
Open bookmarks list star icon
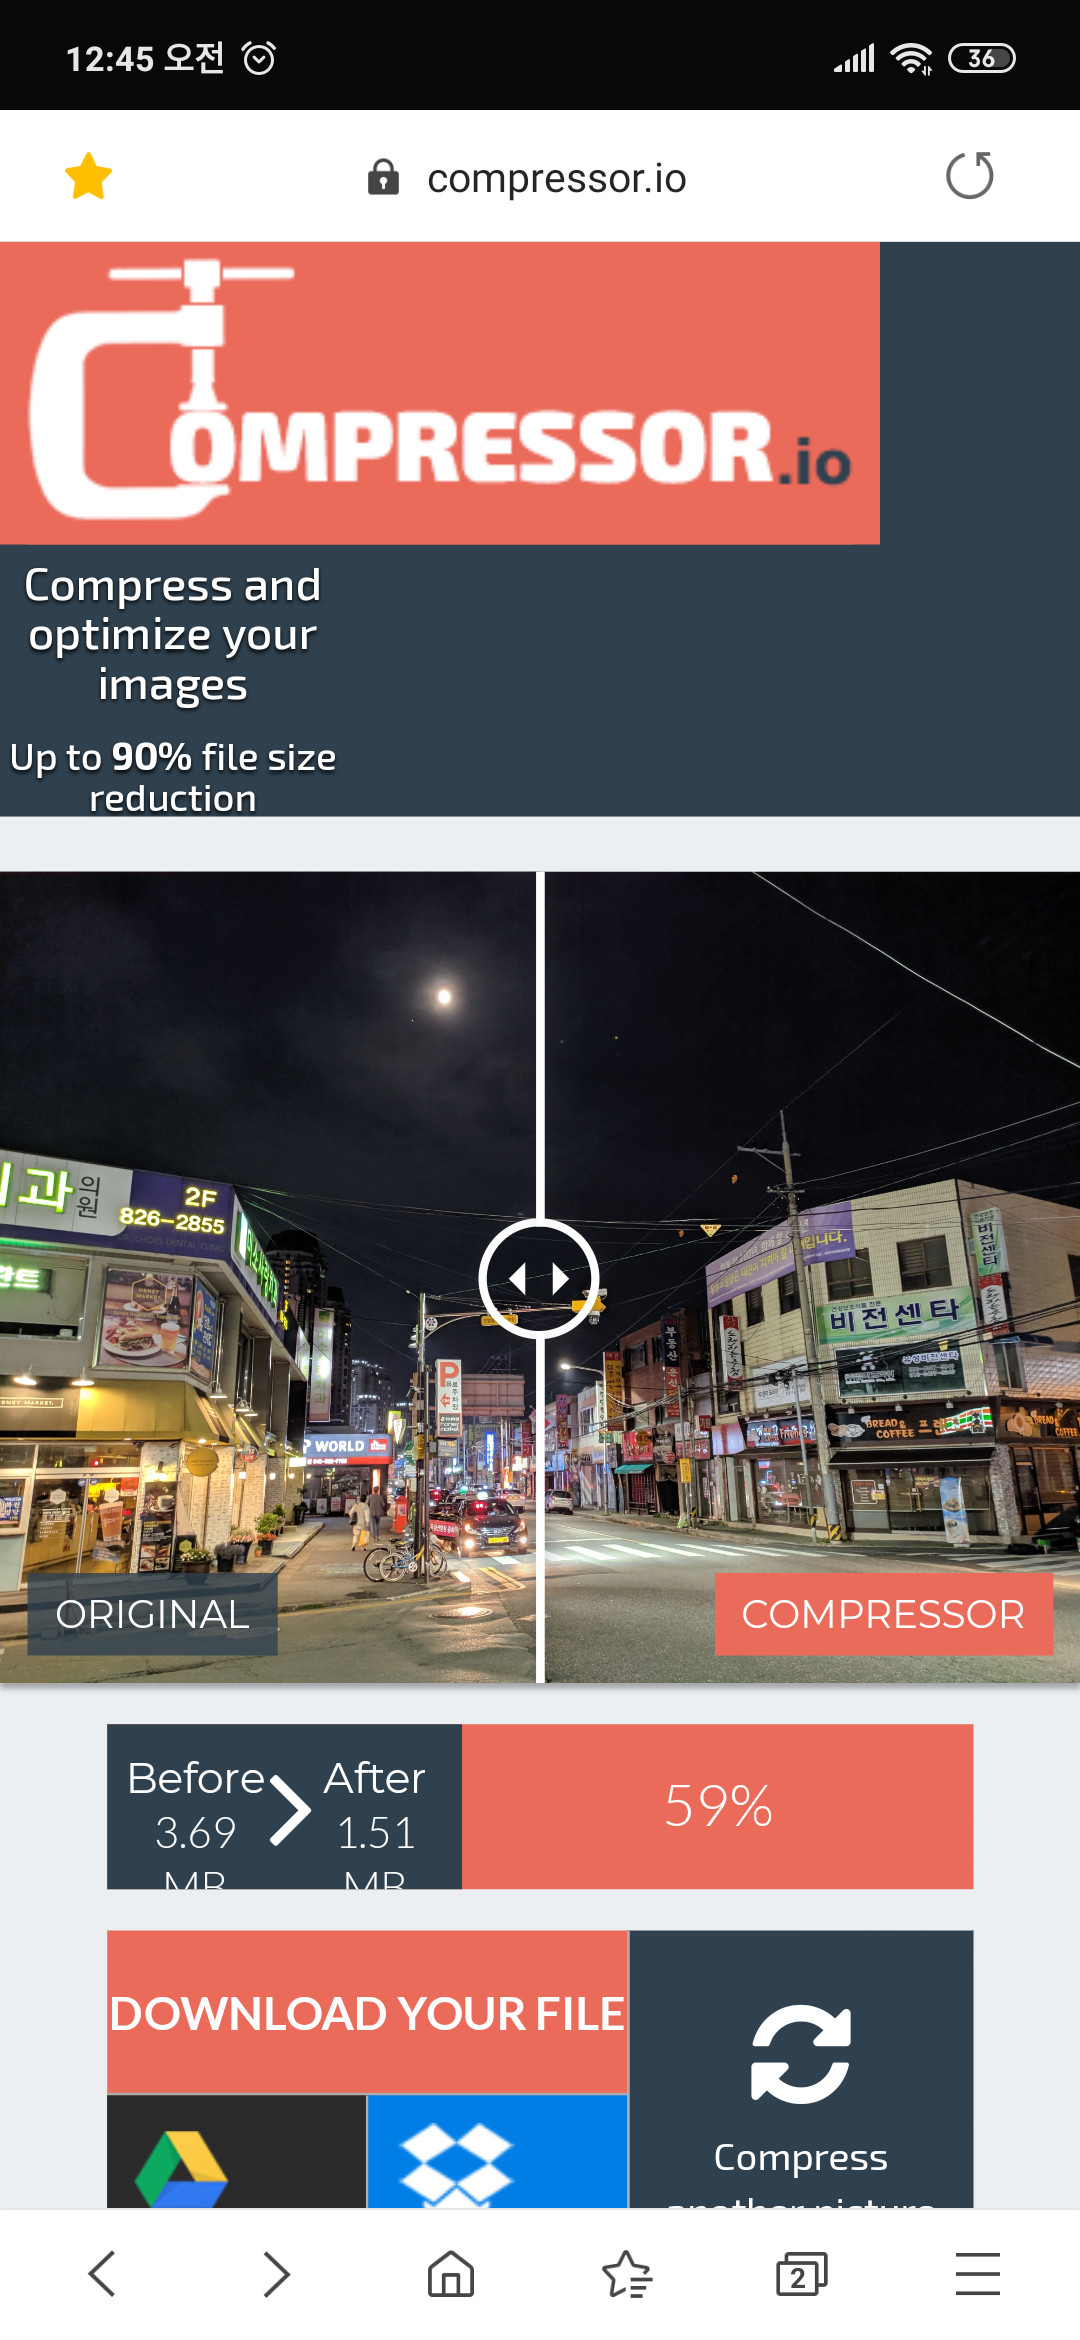pyautogui.click(x=627, y=2274)
